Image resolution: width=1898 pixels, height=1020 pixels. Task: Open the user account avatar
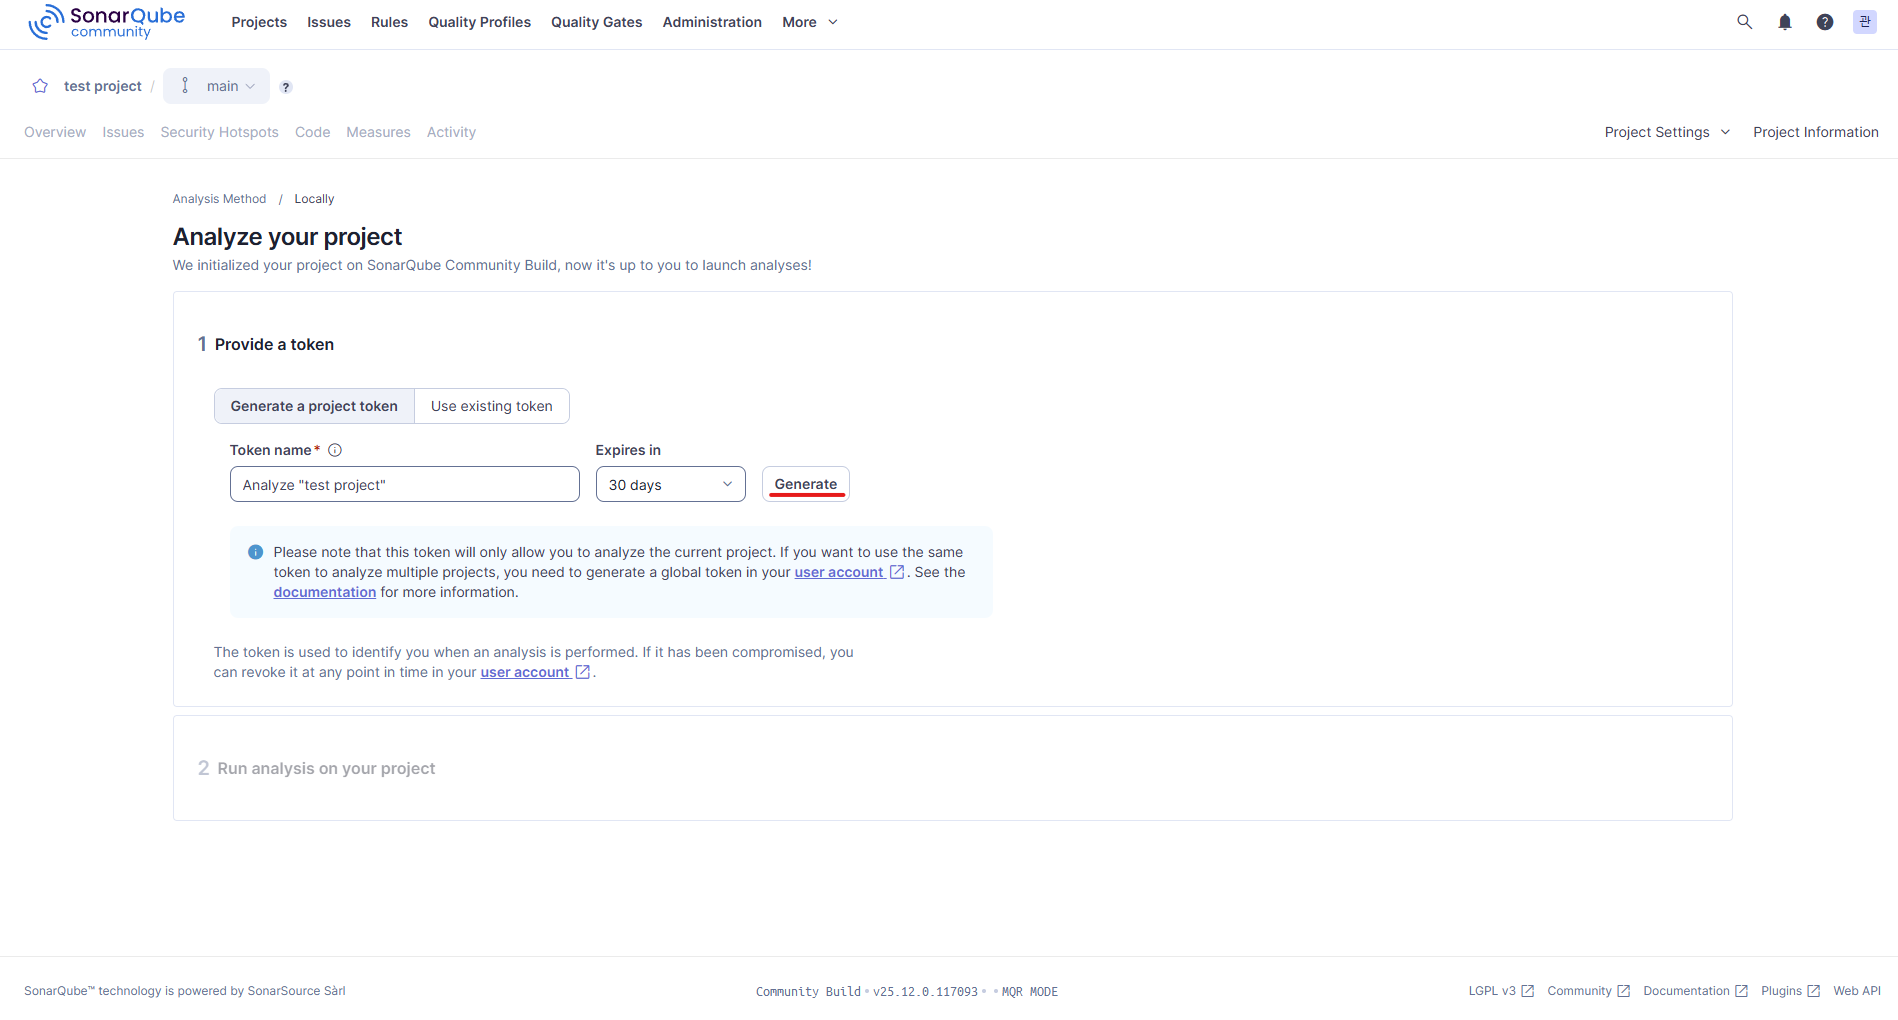(x=1865, y=22)
